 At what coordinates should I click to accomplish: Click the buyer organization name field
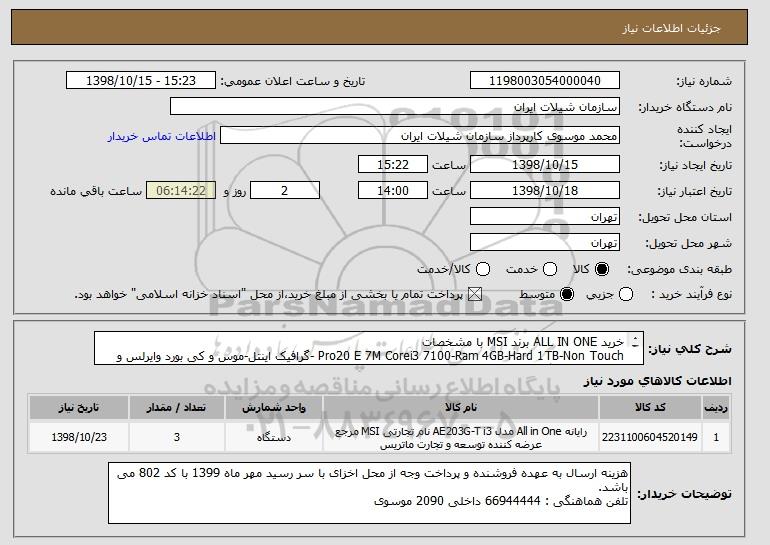point(395,107)
